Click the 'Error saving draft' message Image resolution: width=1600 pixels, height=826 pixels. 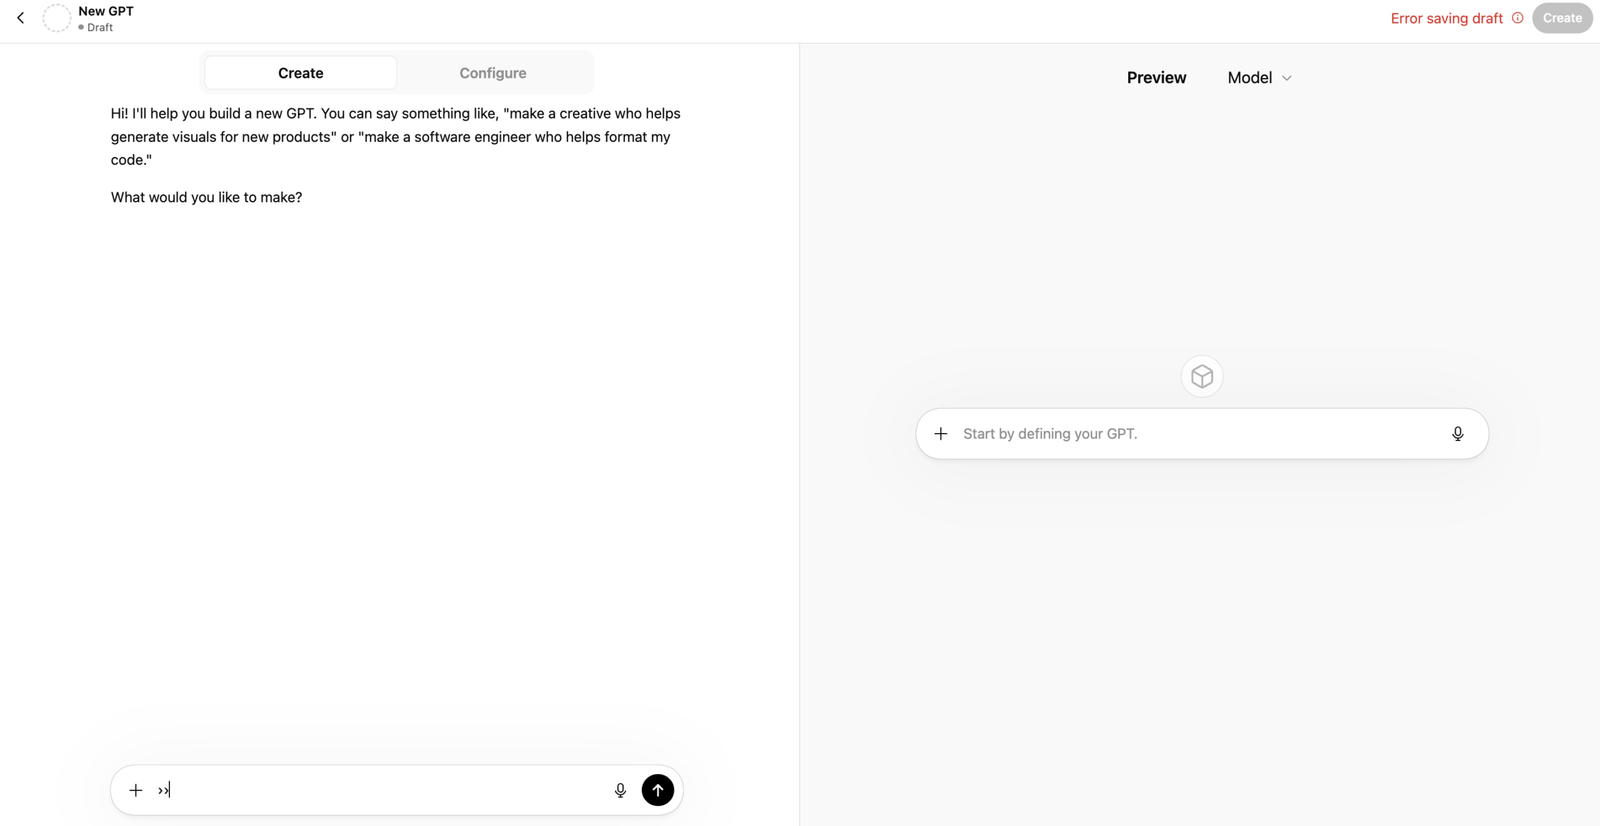pos(1447,18)
